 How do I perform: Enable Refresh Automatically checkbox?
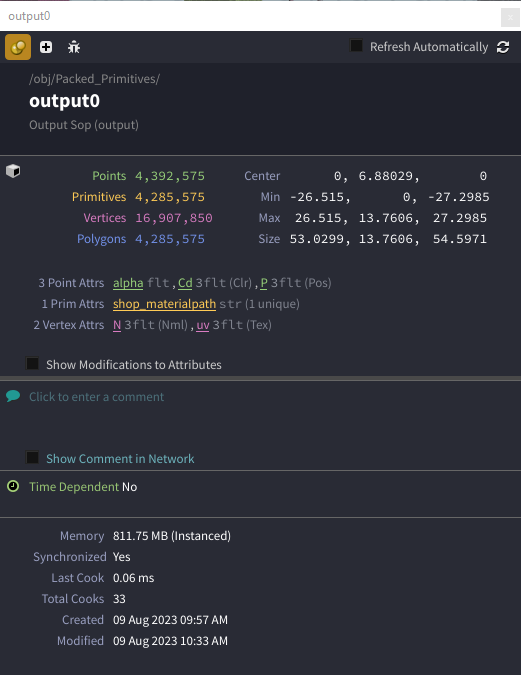tap(356, 45)
